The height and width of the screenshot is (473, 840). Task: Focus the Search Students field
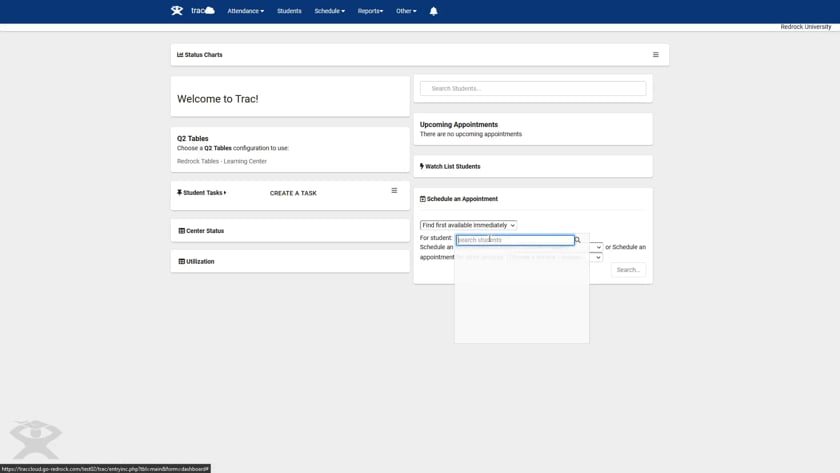[533, 88]
